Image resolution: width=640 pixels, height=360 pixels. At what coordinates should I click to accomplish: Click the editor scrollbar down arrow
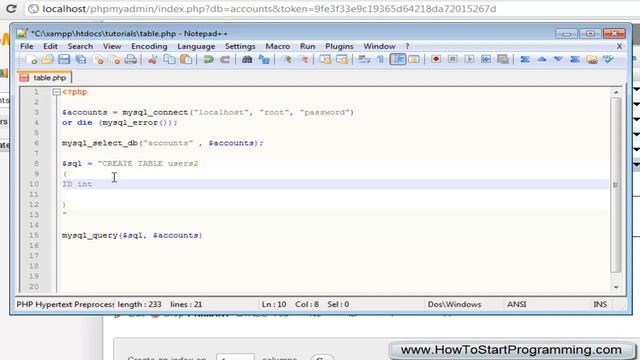point(616,287)
